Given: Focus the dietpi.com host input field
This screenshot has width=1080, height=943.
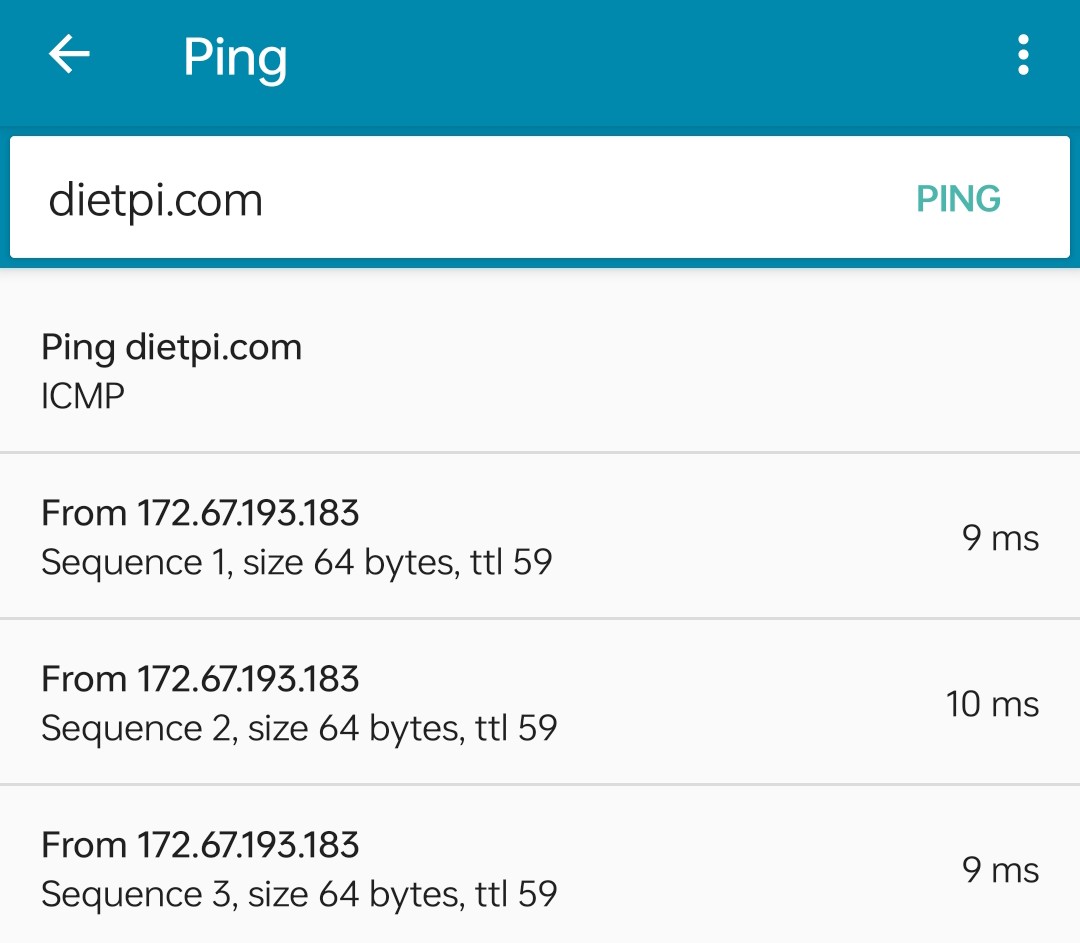Looking at the screenshot, I should 539,198.
